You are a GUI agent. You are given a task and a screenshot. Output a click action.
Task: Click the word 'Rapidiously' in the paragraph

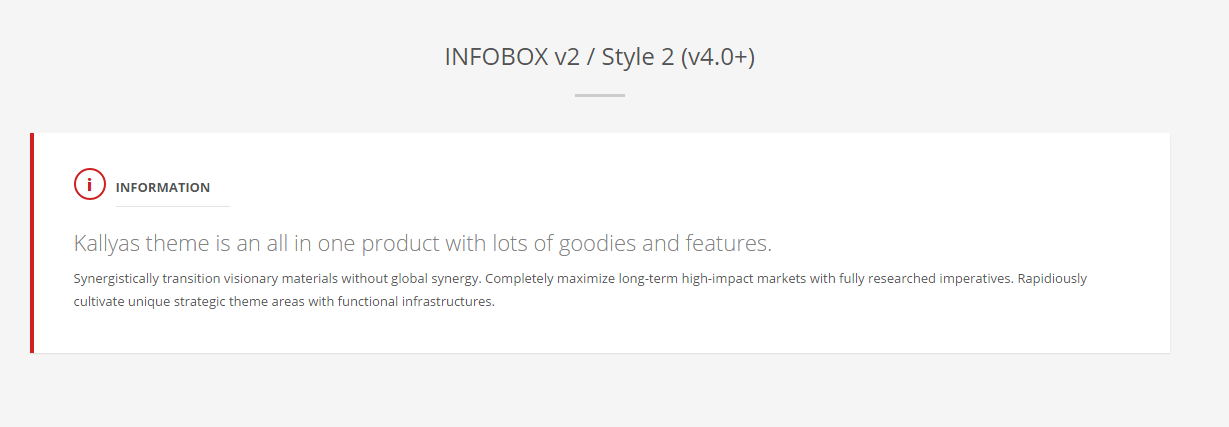pyautogui.click(x=1052, y=279)
